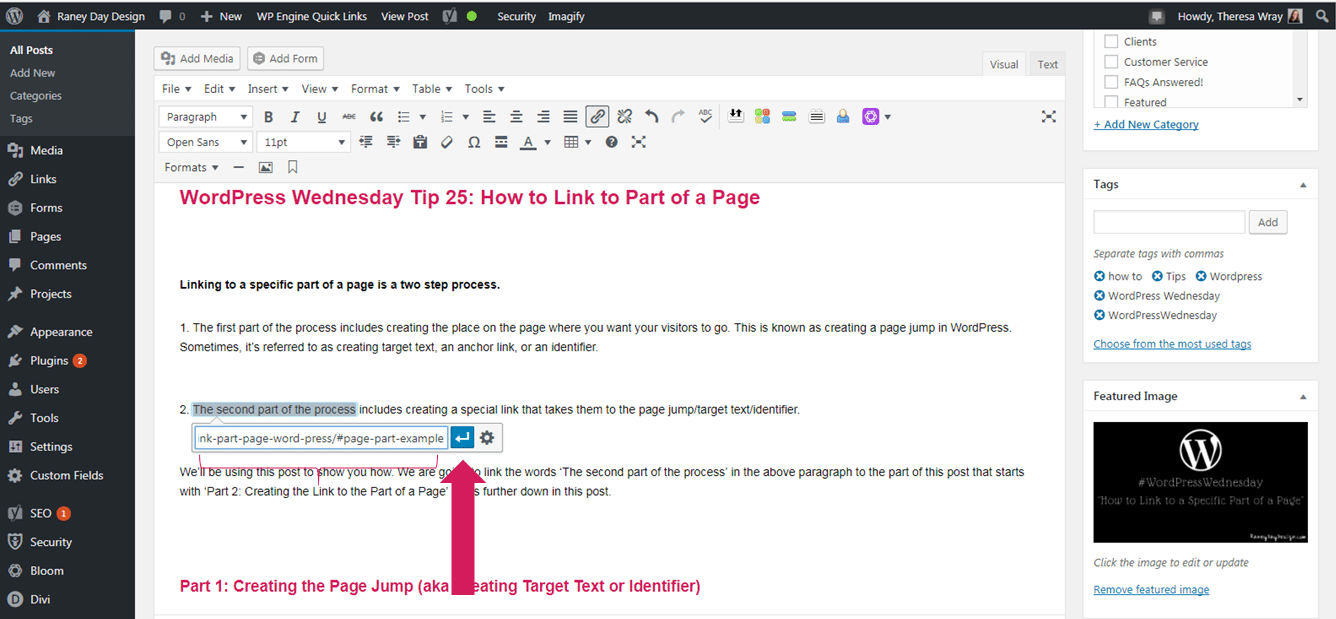
Task: Check the FAQs Answered! category
Action: [1111, 82]
